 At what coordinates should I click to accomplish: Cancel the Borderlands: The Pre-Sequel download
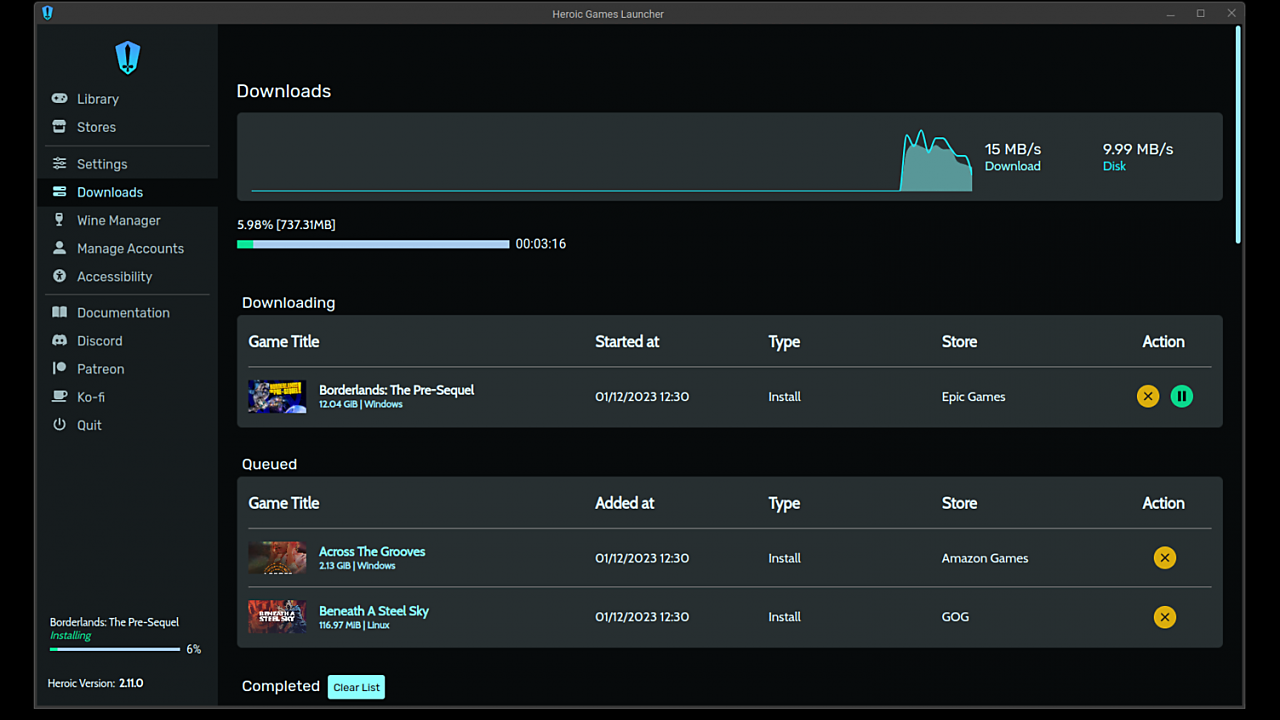[x=1148, y=396]
